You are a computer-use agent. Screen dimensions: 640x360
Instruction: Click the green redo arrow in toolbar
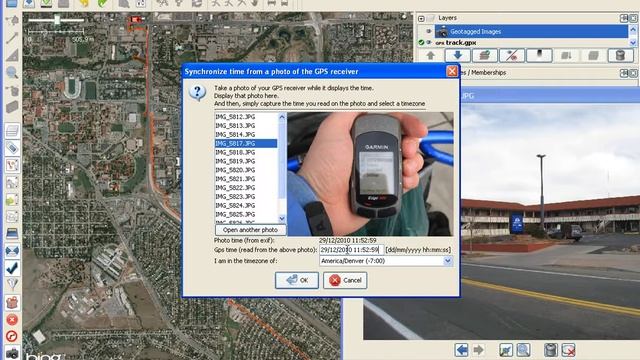coord(102,4)
